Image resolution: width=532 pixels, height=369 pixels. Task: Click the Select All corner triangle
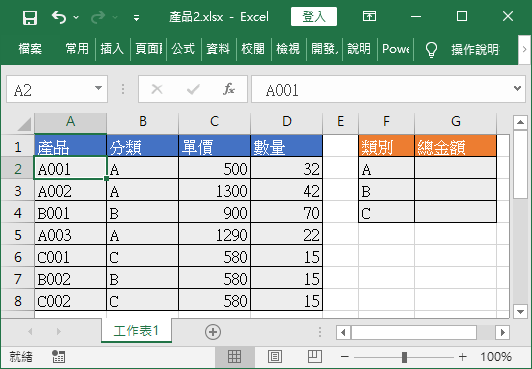coord(24,124)
